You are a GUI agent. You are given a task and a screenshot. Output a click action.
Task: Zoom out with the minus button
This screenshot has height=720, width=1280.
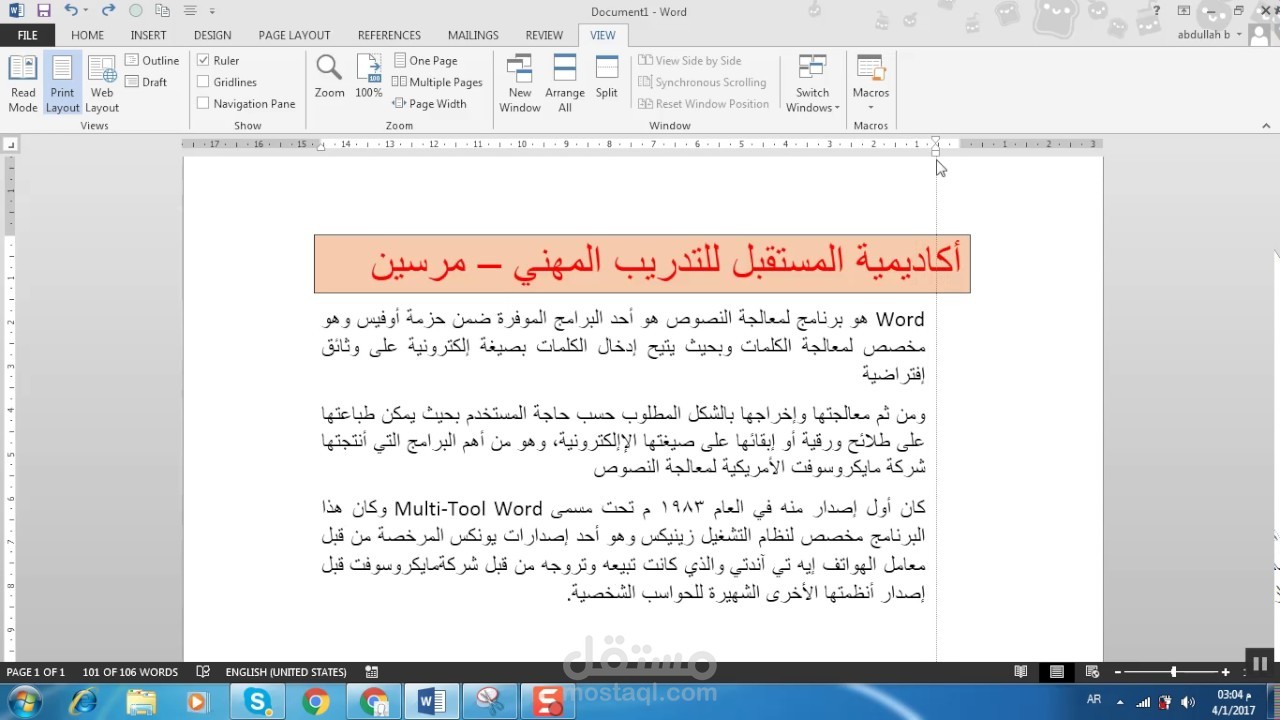[1118, 672]
